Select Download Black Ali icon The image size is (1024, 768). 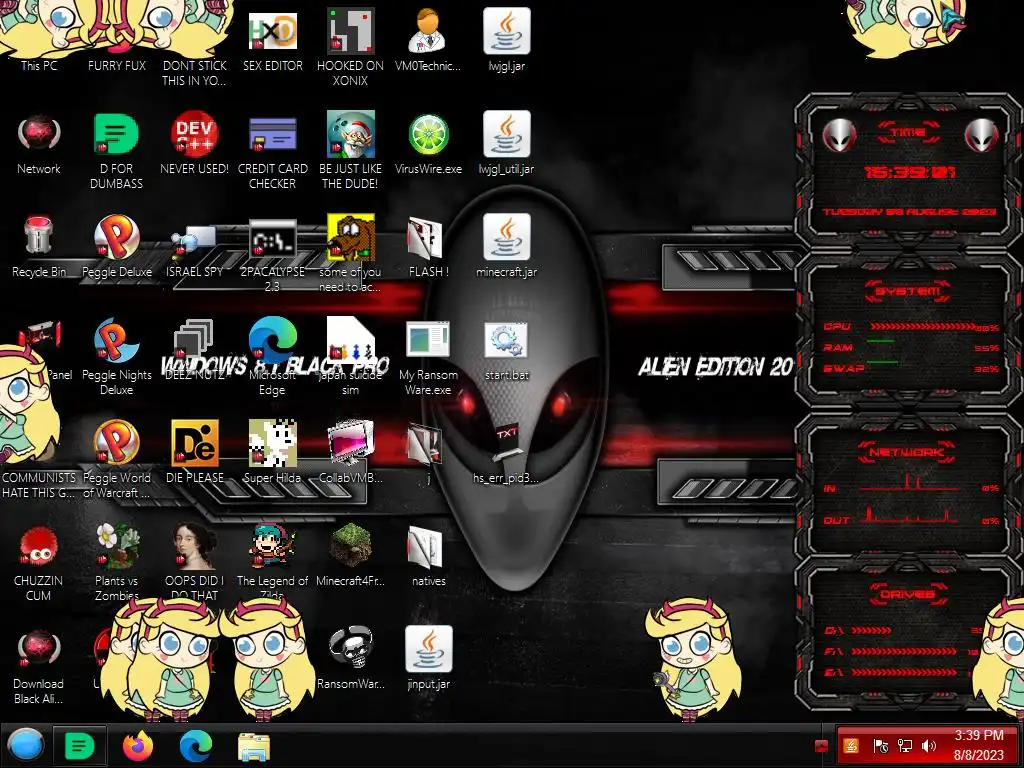pyautogui.click(x=39, y=666)
